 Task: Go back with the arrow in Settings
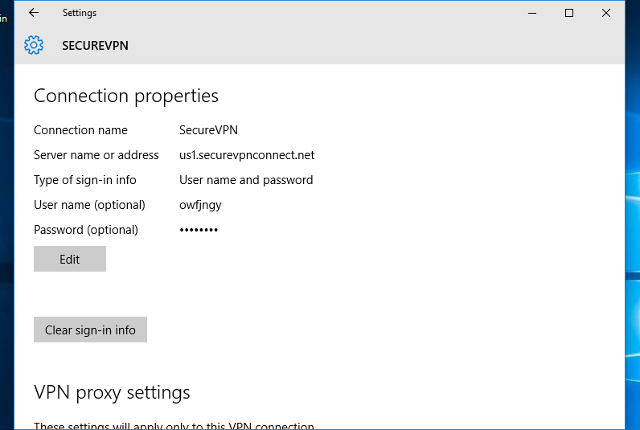coord(34,13)
